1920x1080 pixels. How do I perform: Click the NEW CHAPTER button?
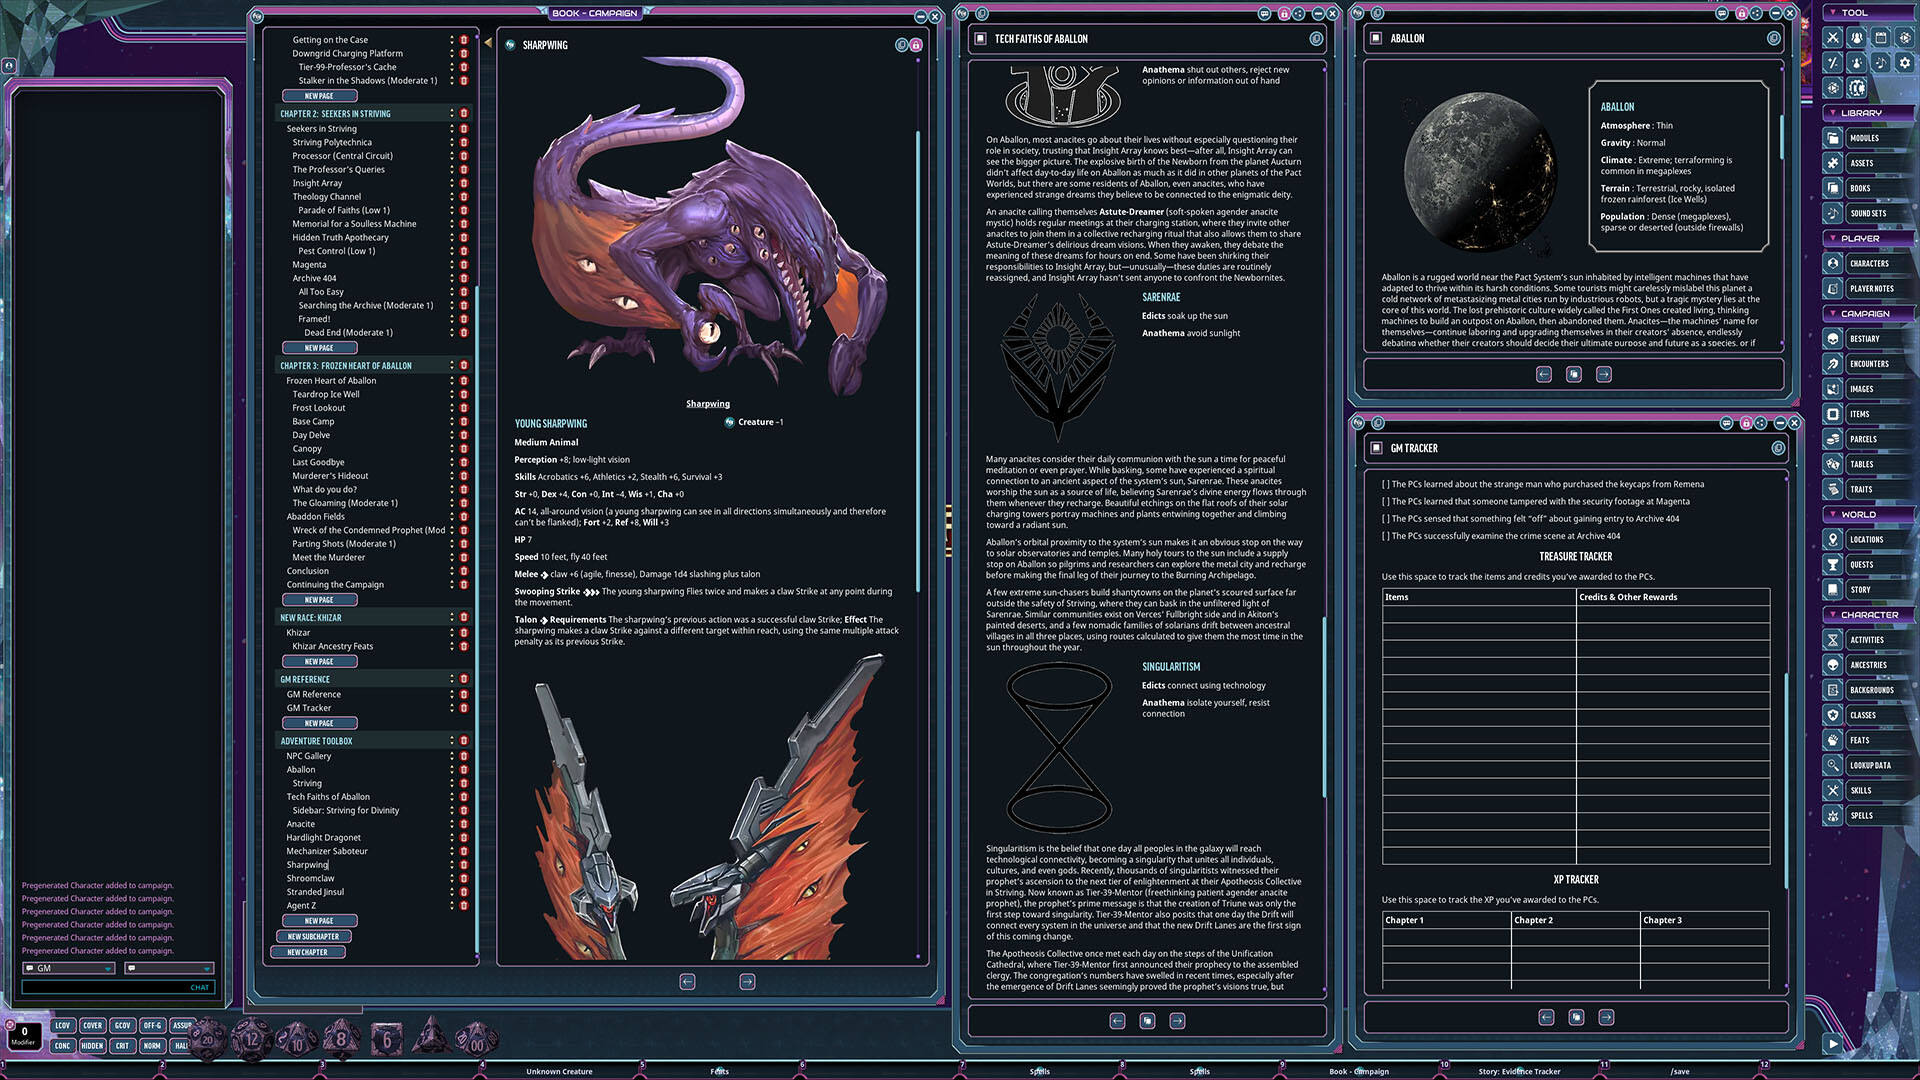[x=308, y=953]
